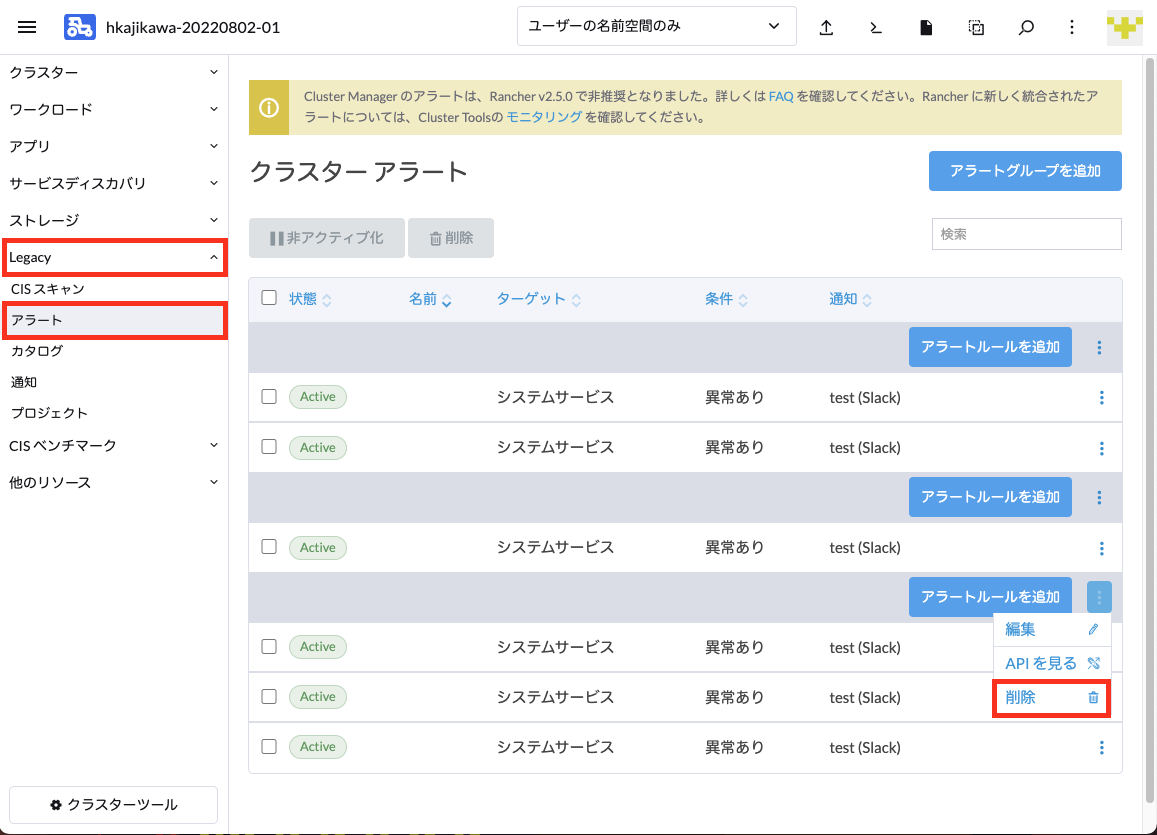Viewport: 1157px width, 835px height.
Task: Sort by 状態 column arrows
Action: click(x=327, y=299)
